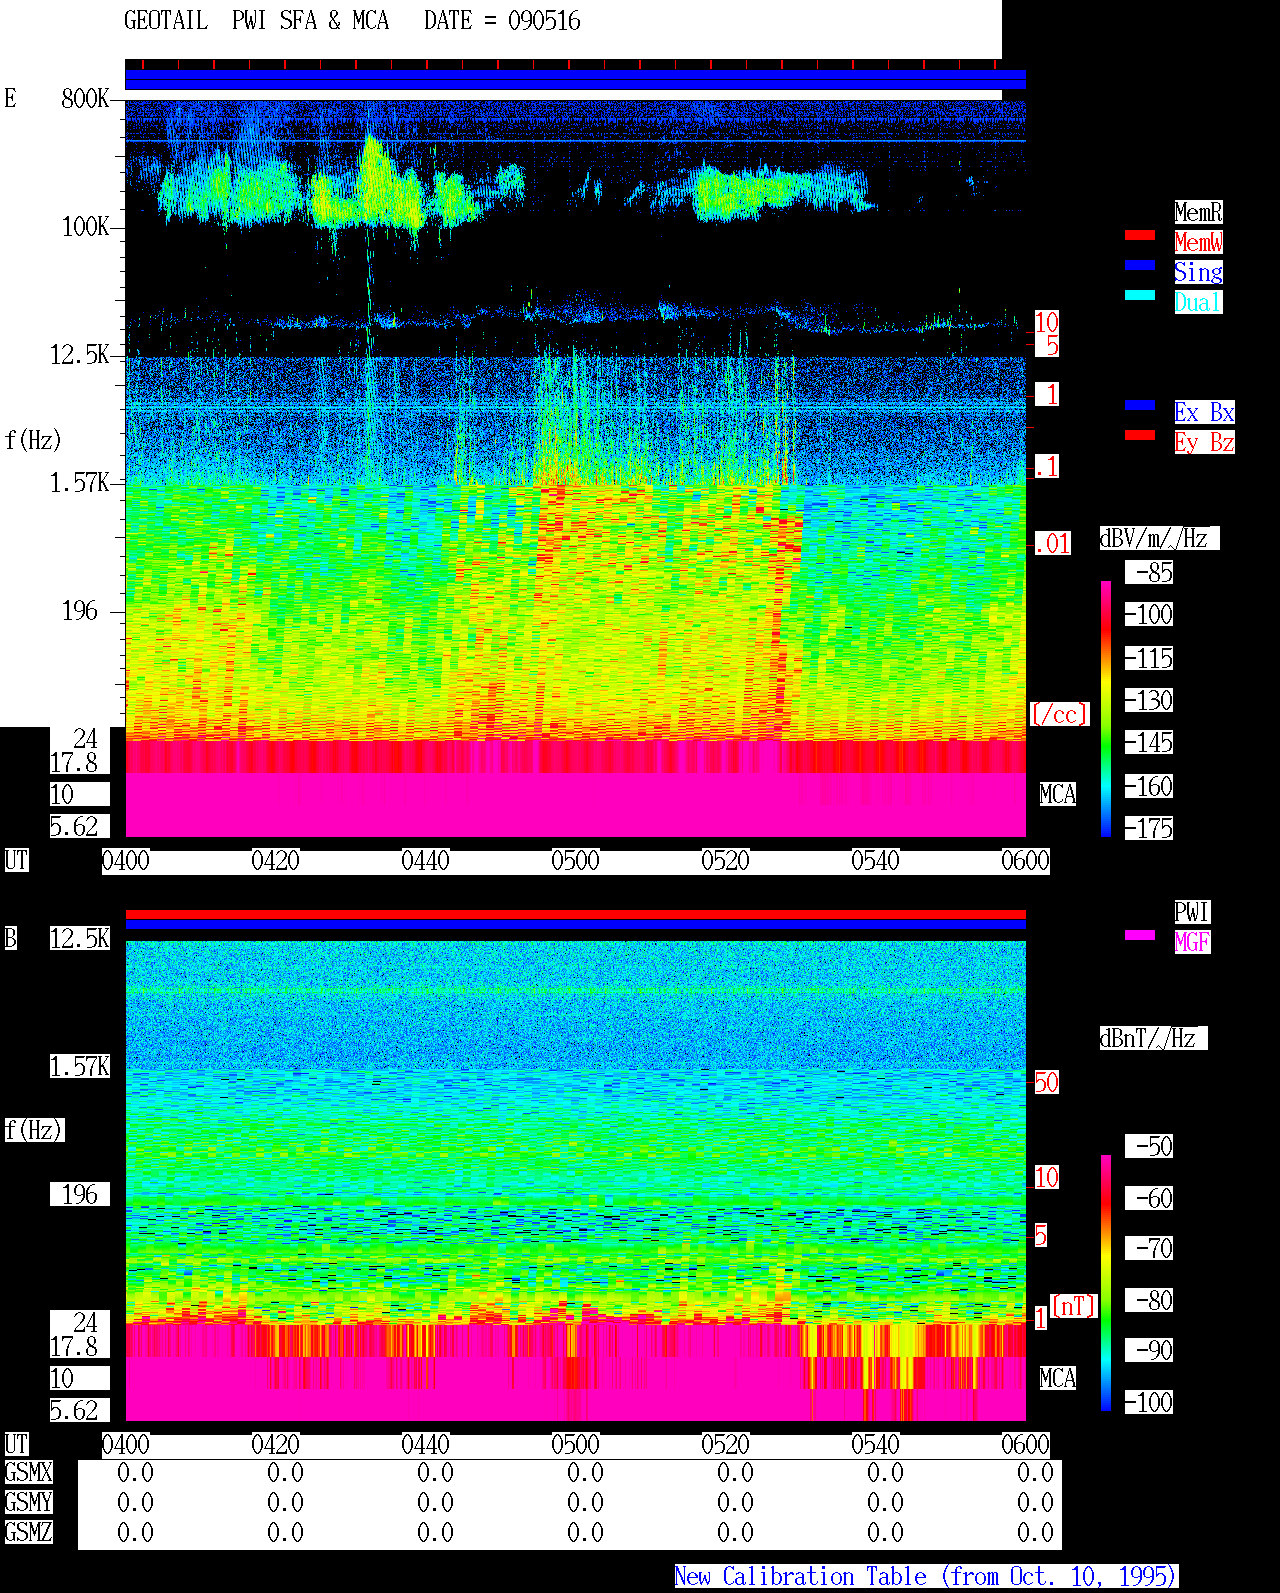This screenshot has height=1593, width=1280.
Task: Click the cyan Dual legend swatch
Action: (1140, 295)
